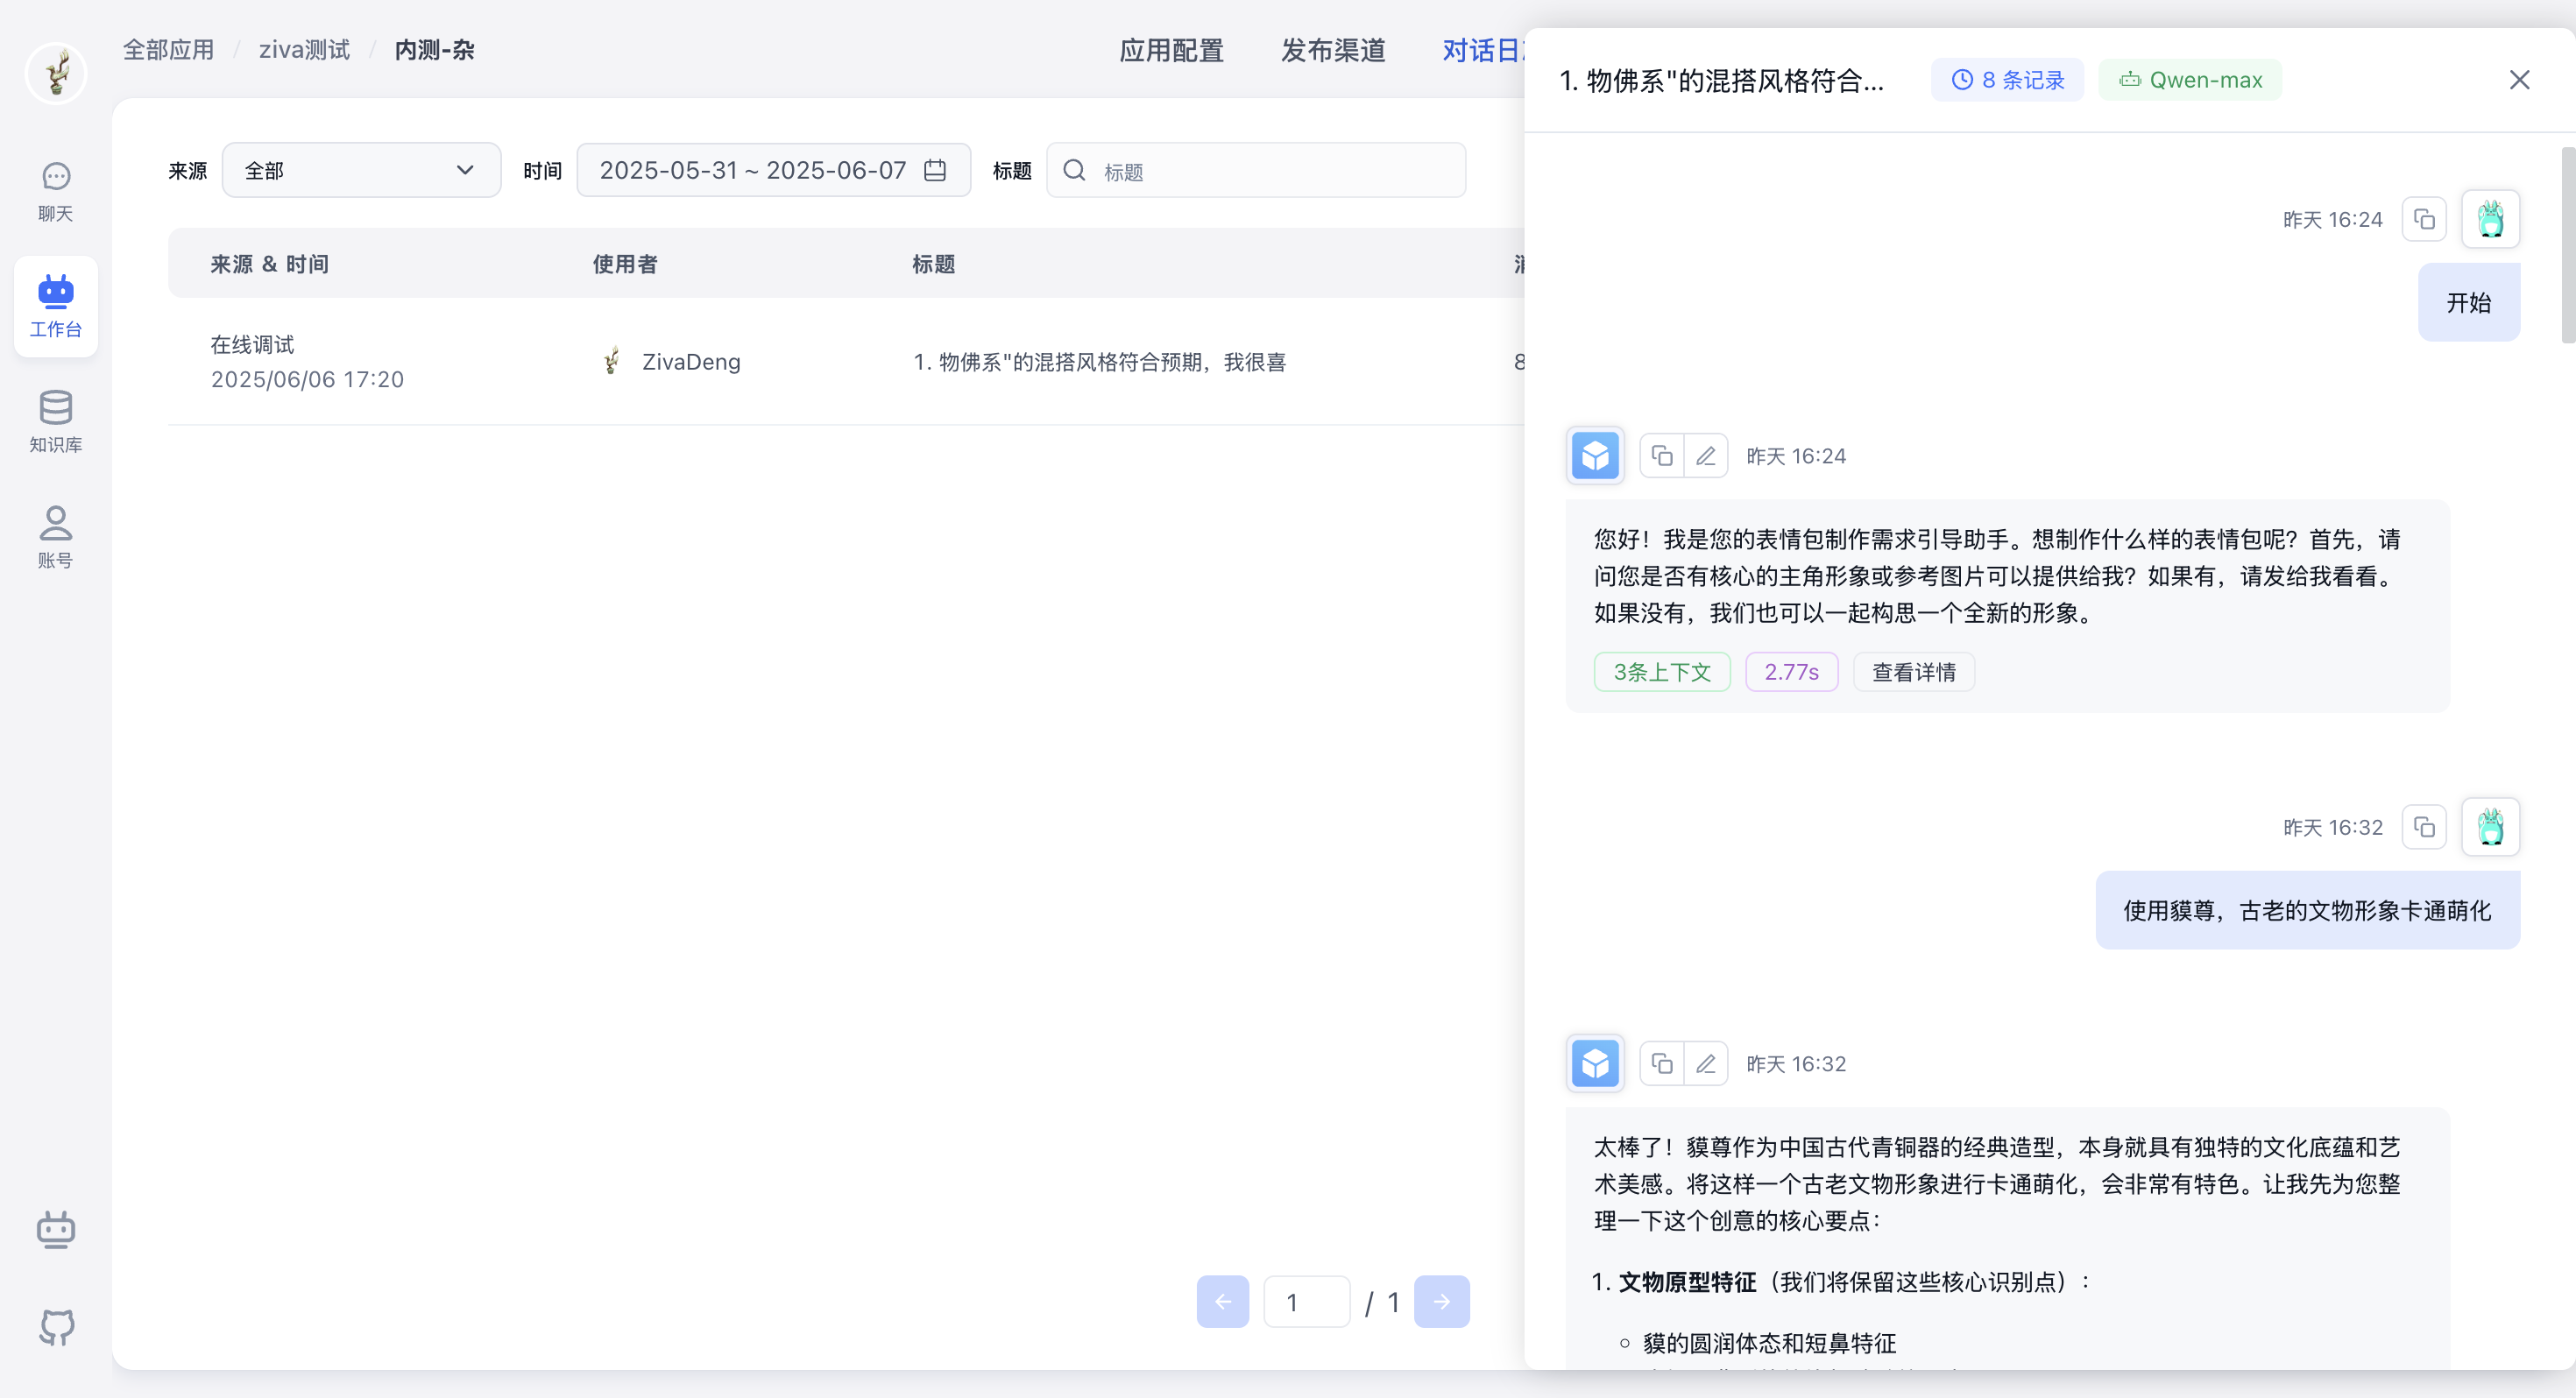
Task: Click row title 1. 物佛系"的混搭风格符合预期
Action: tap(1099, 362)
